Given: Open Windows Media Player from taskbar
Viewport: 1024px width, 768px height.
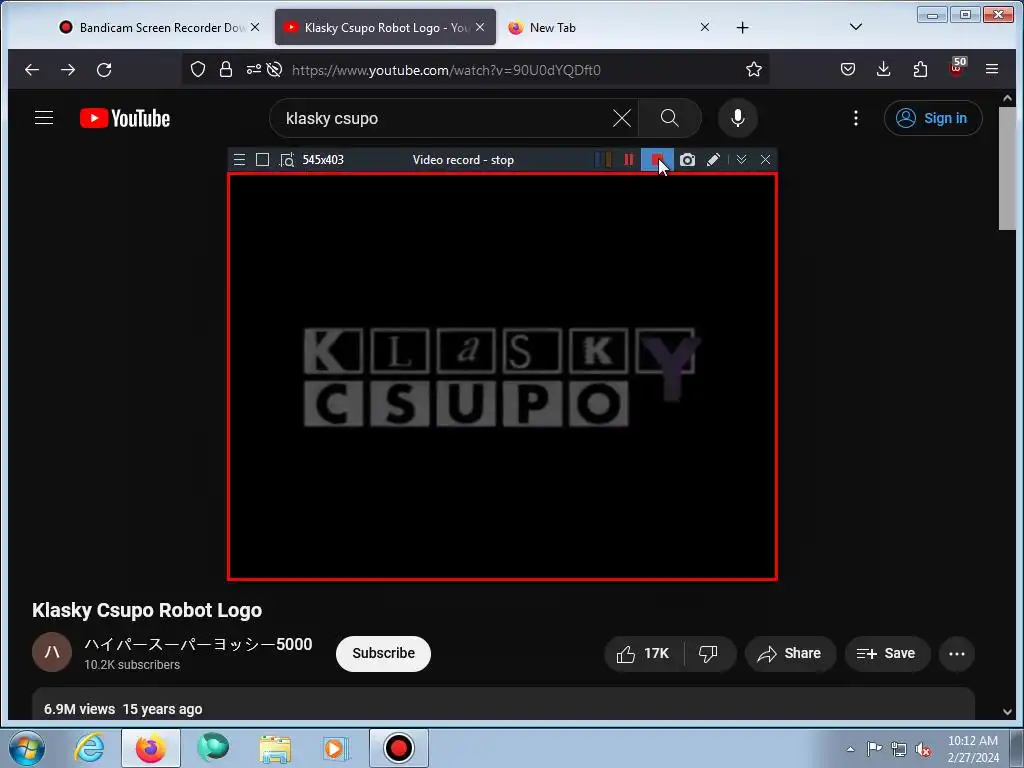Looking at the screenshot, I should pyautogui.click(x=336, y=748).
